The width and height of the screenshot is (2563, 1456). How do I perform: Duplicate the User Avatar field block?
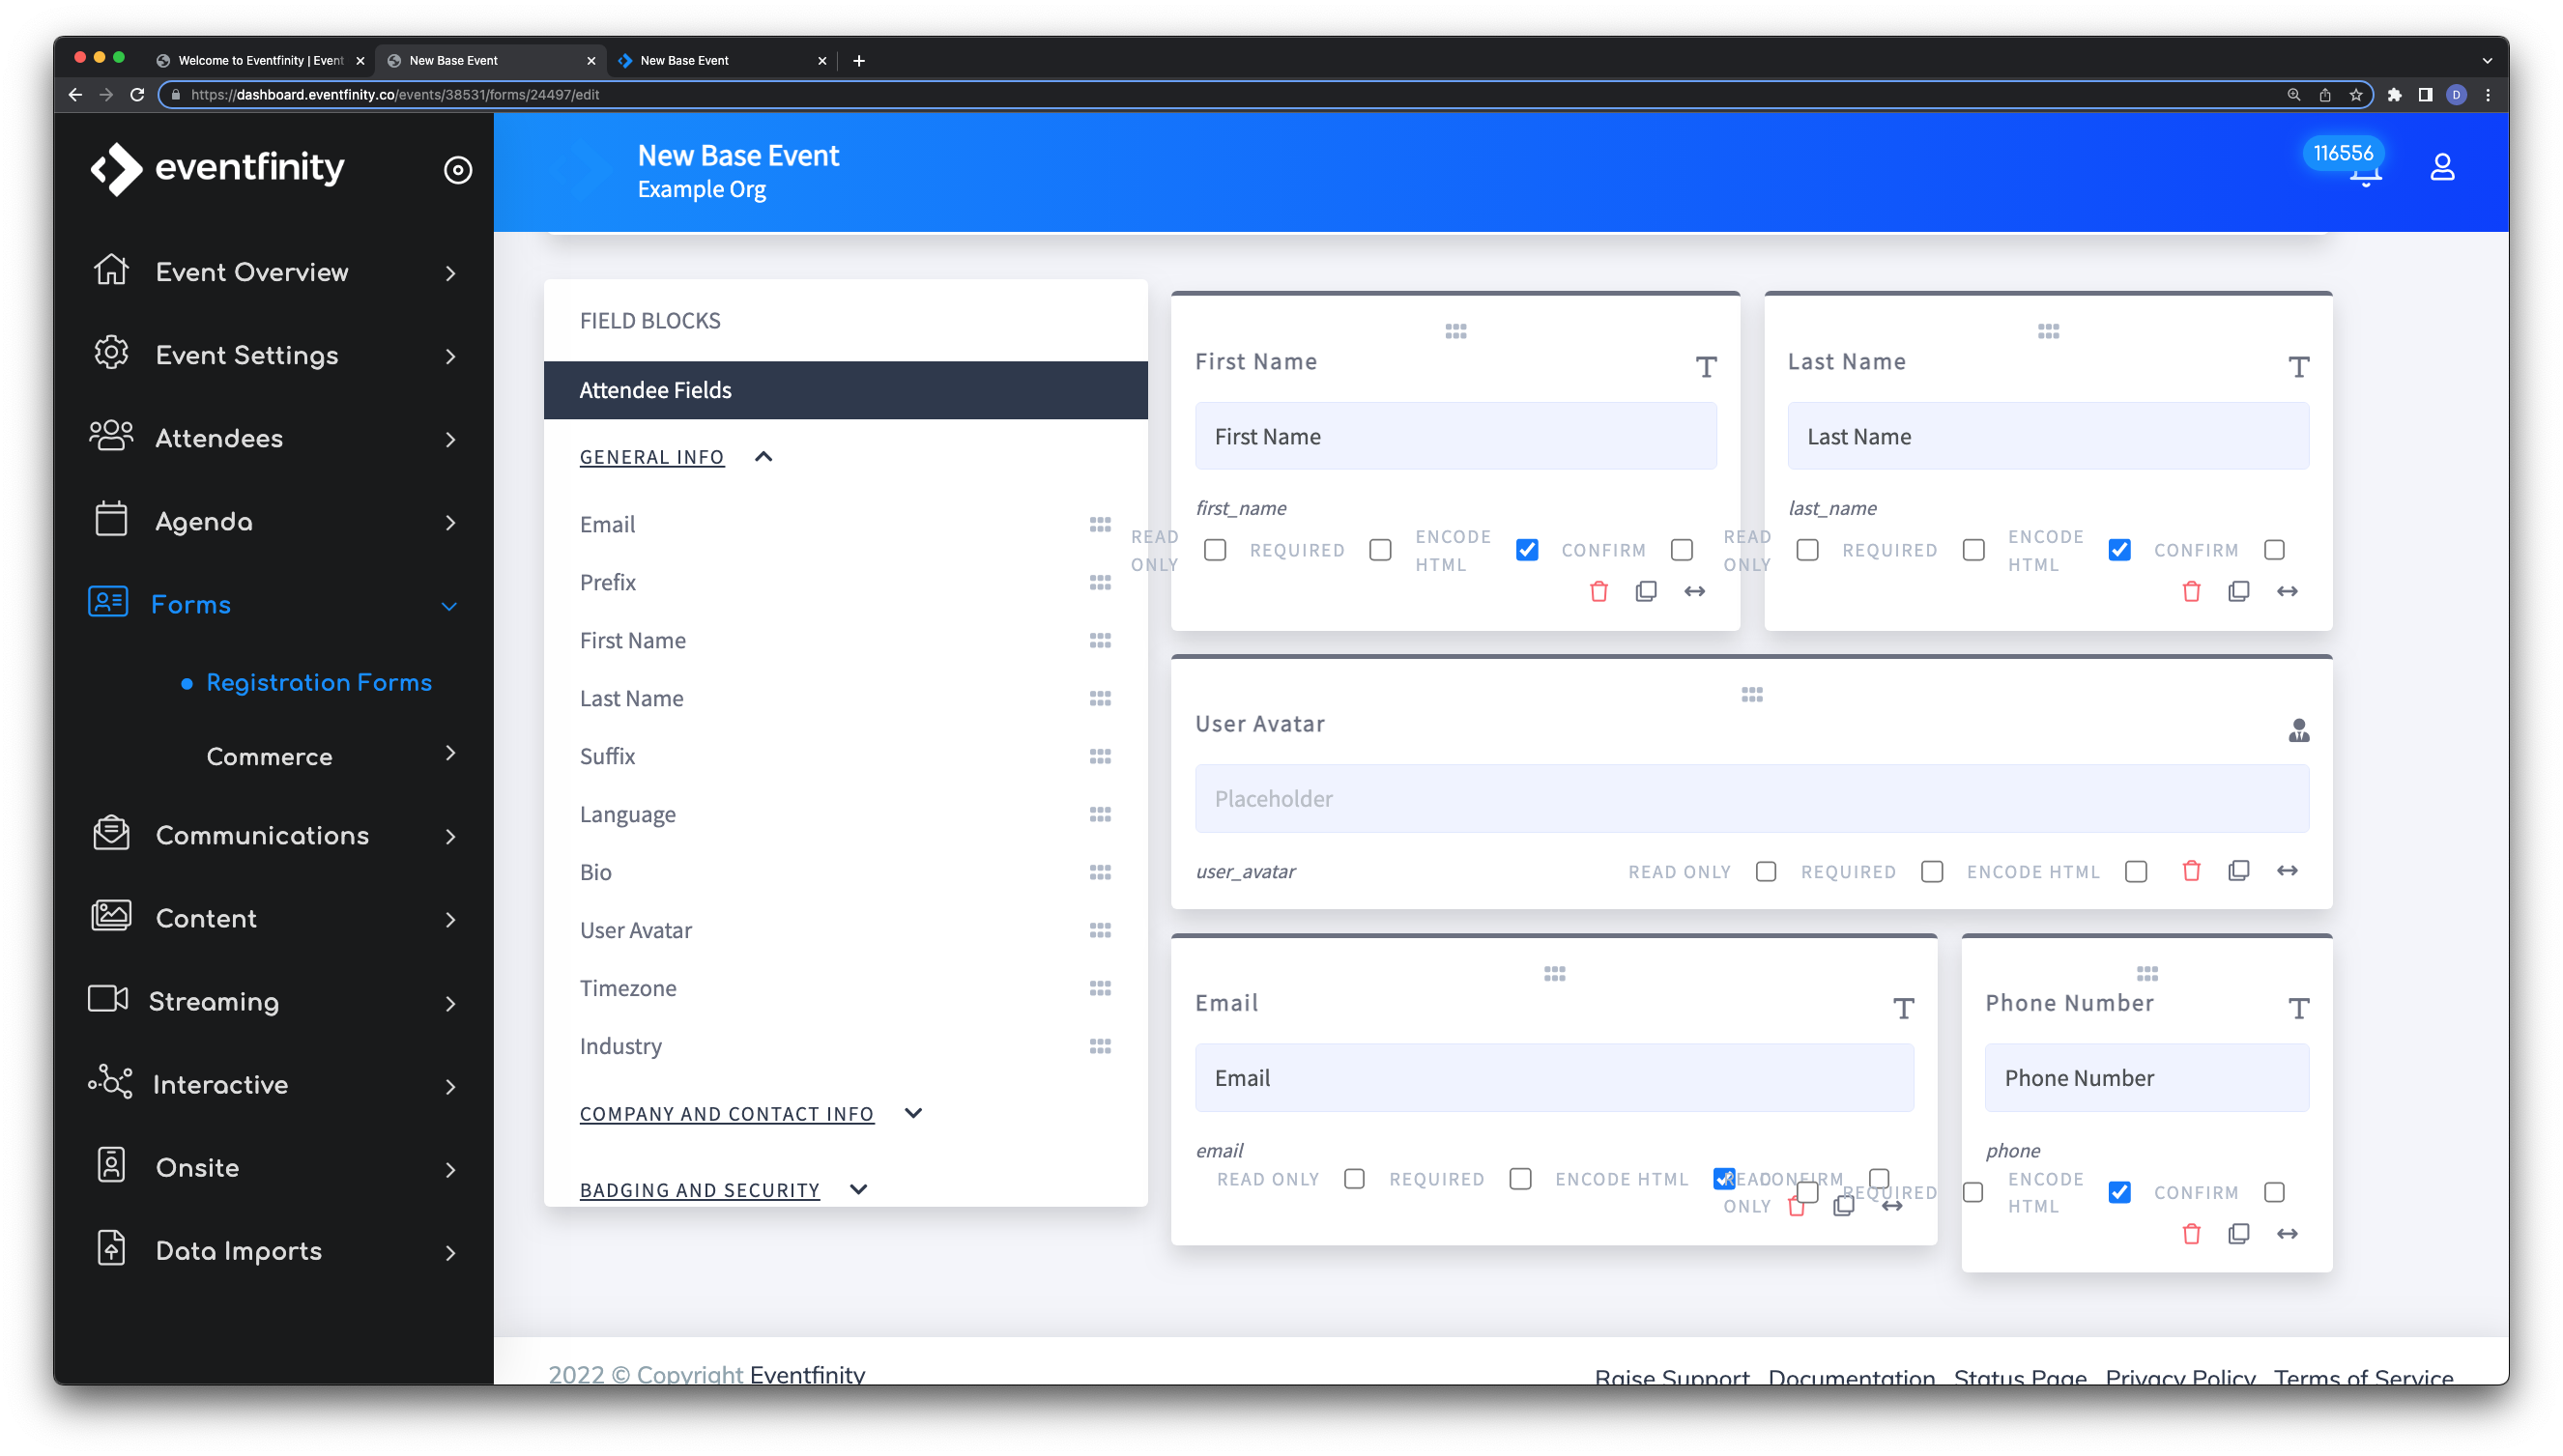click(2238, 871)
